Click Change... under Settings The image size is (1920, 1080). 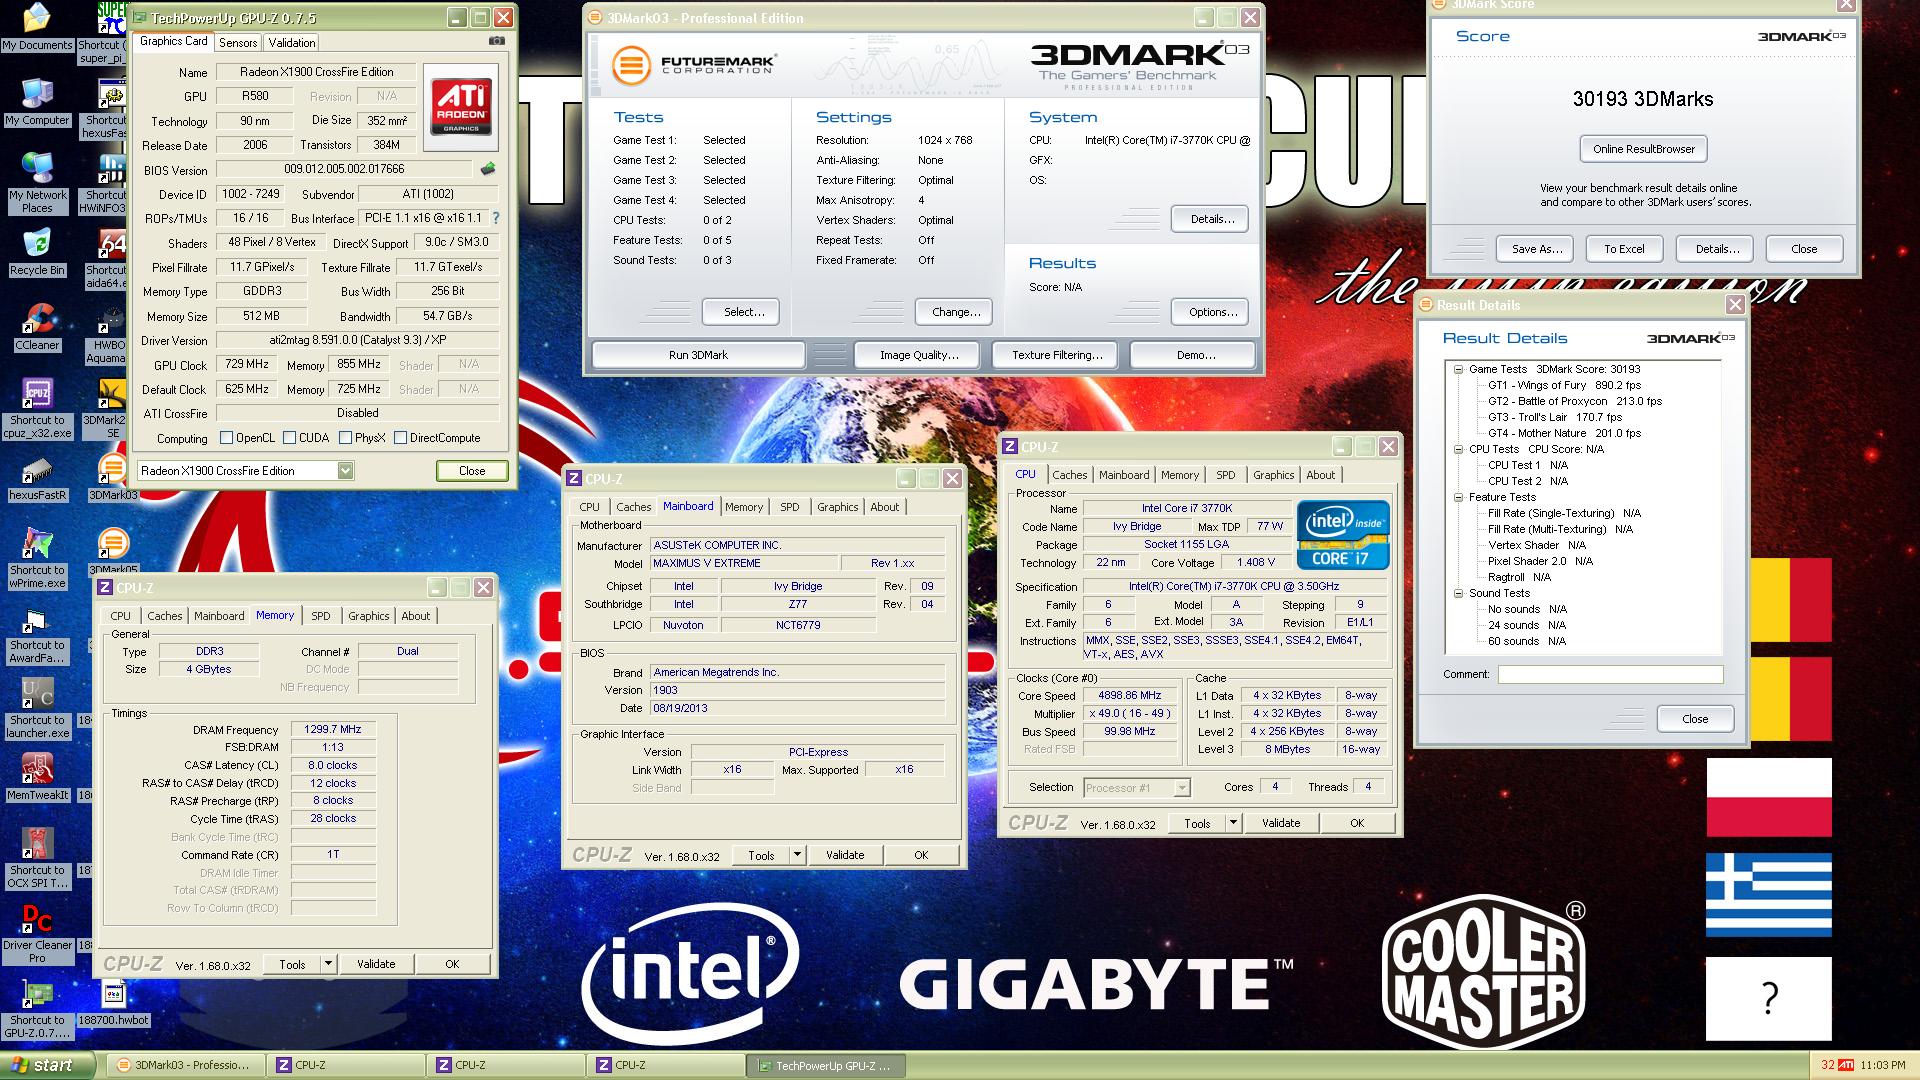coord(954,312)
